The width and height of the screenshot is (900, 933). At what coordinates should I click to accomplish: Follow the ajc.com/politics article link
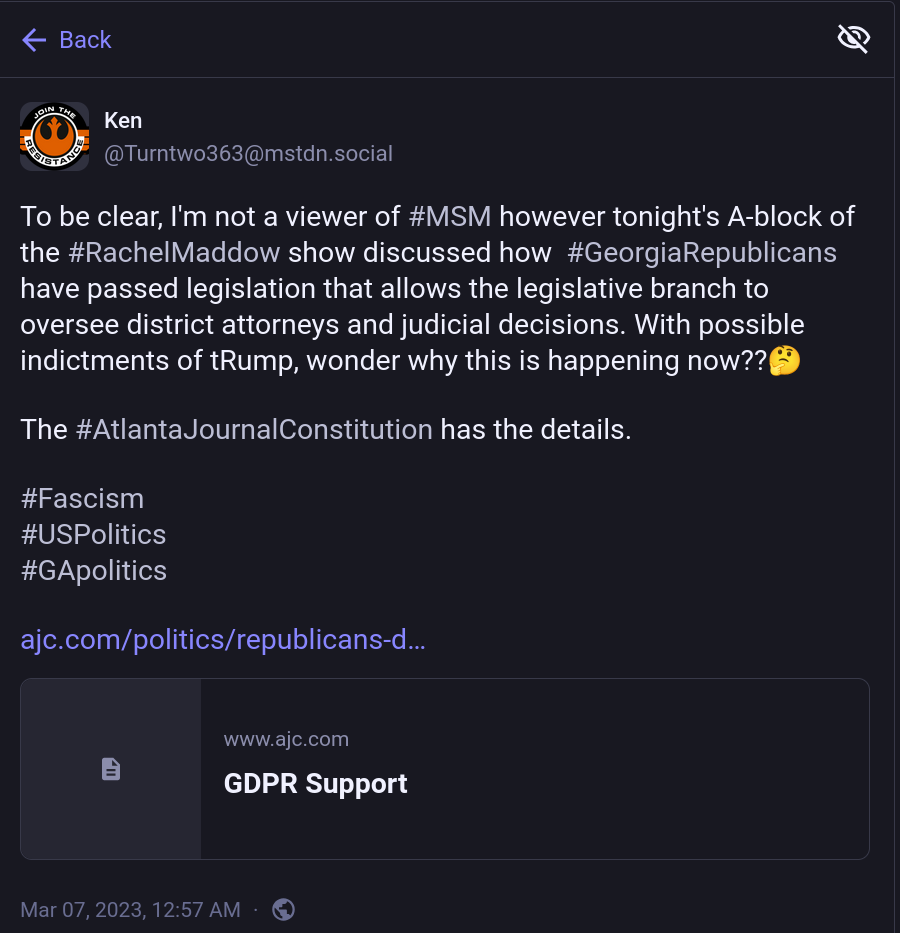point(223,640)
